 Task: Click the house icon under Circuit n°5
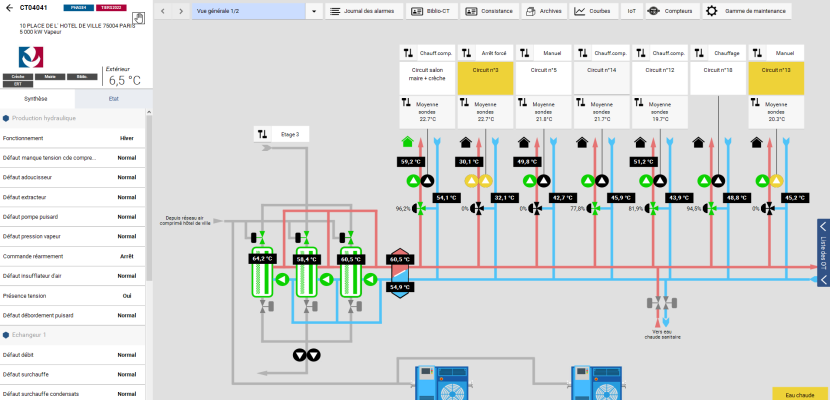[524, 142]
